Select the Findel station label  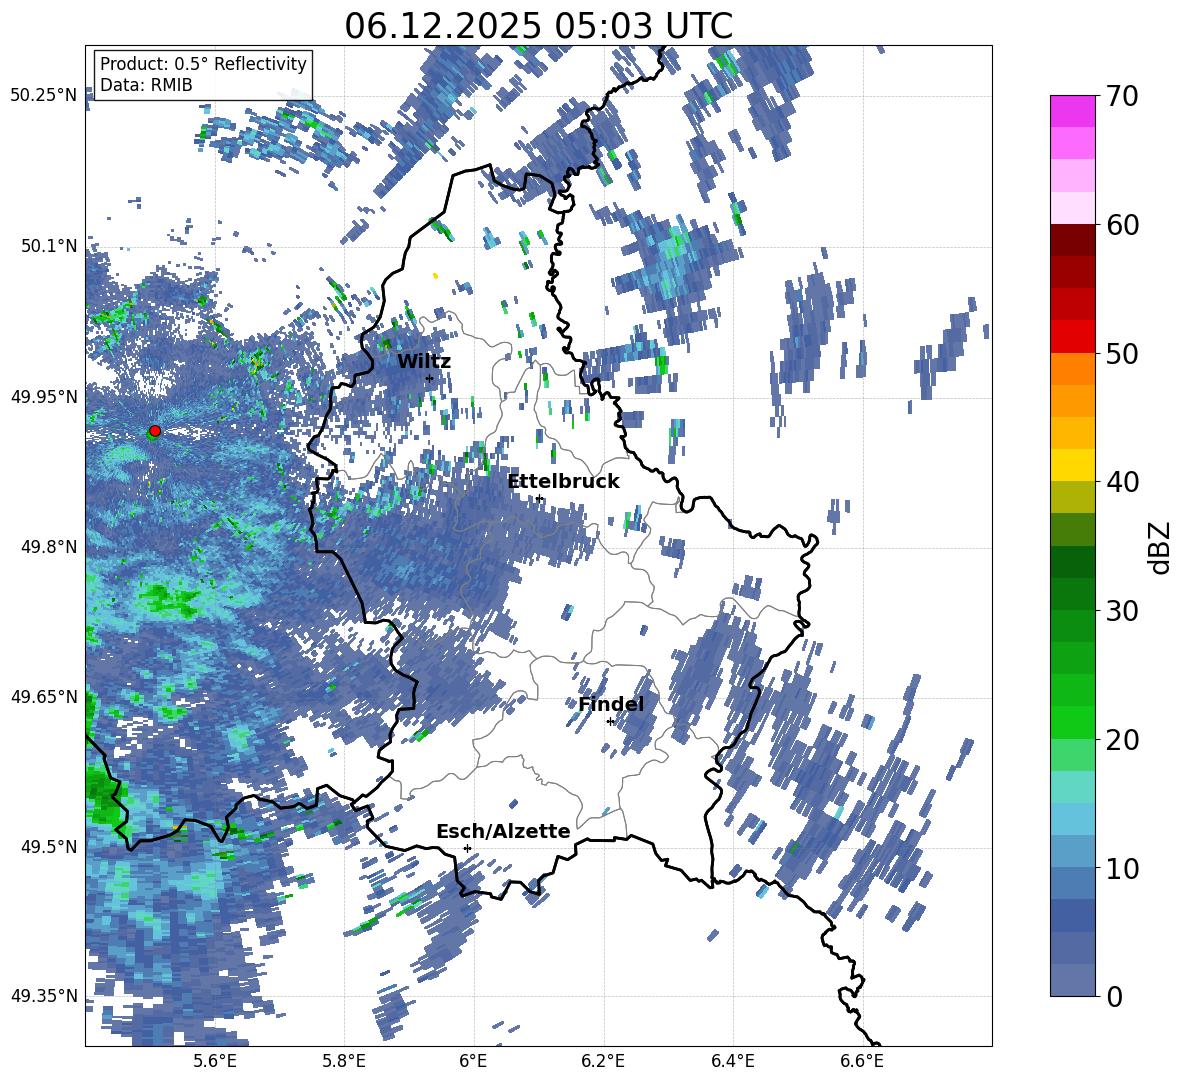click(x=611, y=704)
